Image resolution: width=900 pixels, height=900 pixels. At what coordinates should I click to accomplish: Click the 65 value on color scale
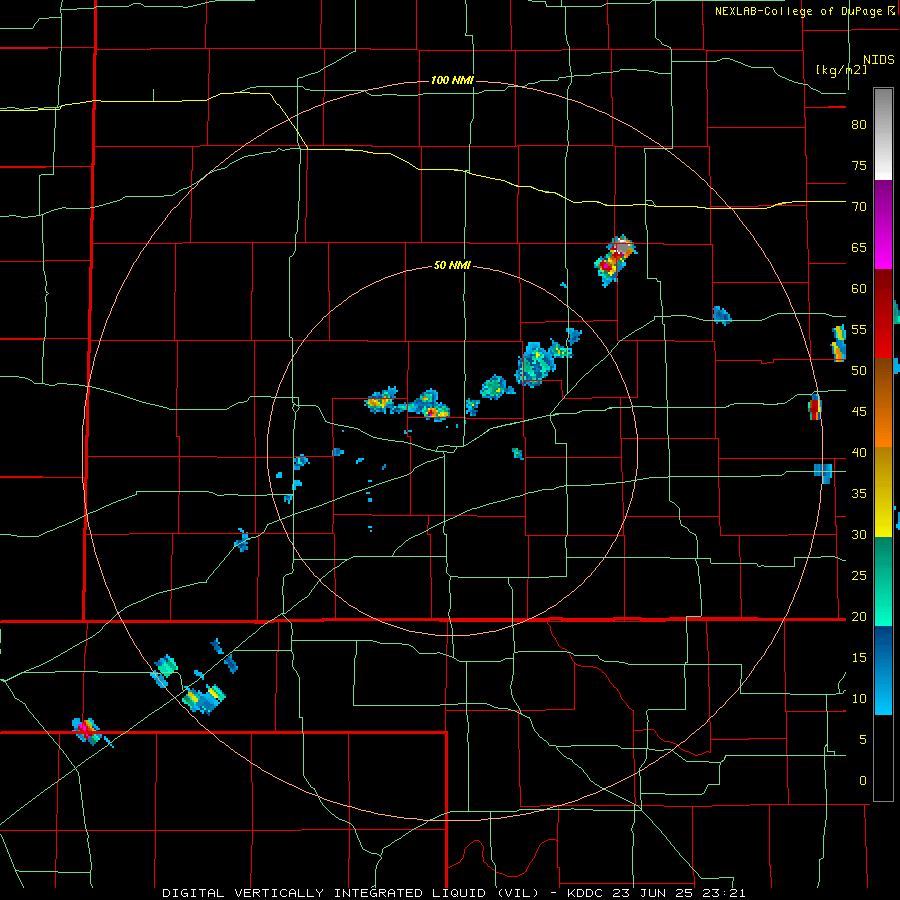pyautogui.click(x=859, y=247)
